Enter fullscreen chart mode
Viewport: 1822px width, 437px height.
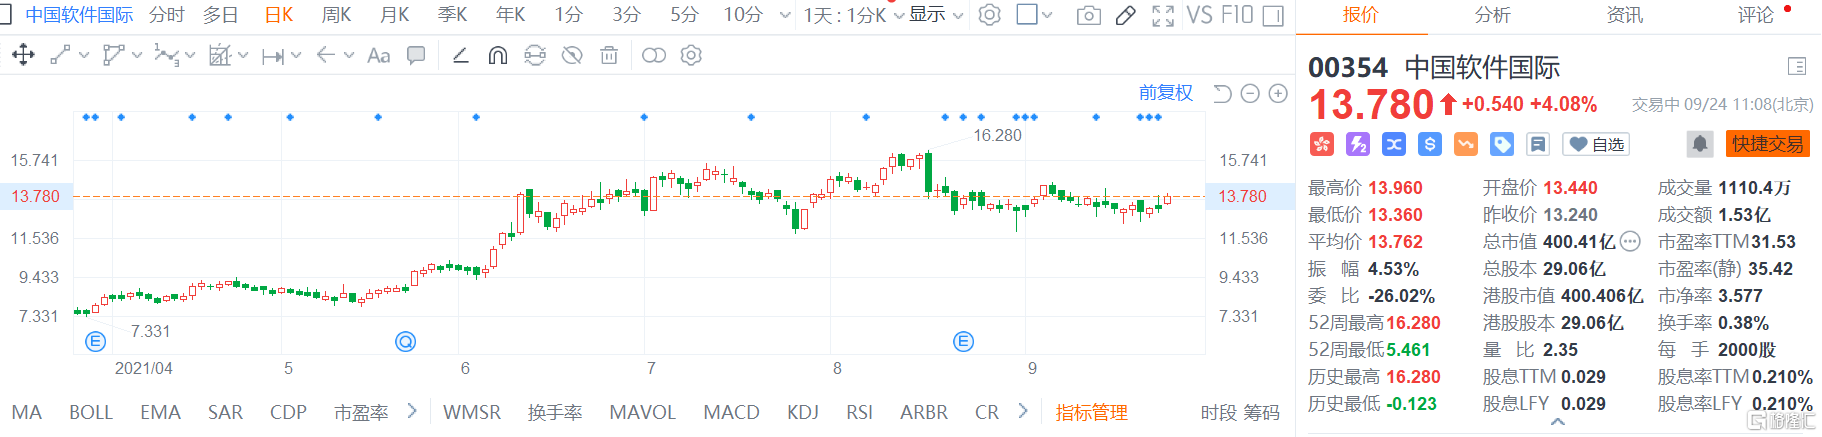1162,15
